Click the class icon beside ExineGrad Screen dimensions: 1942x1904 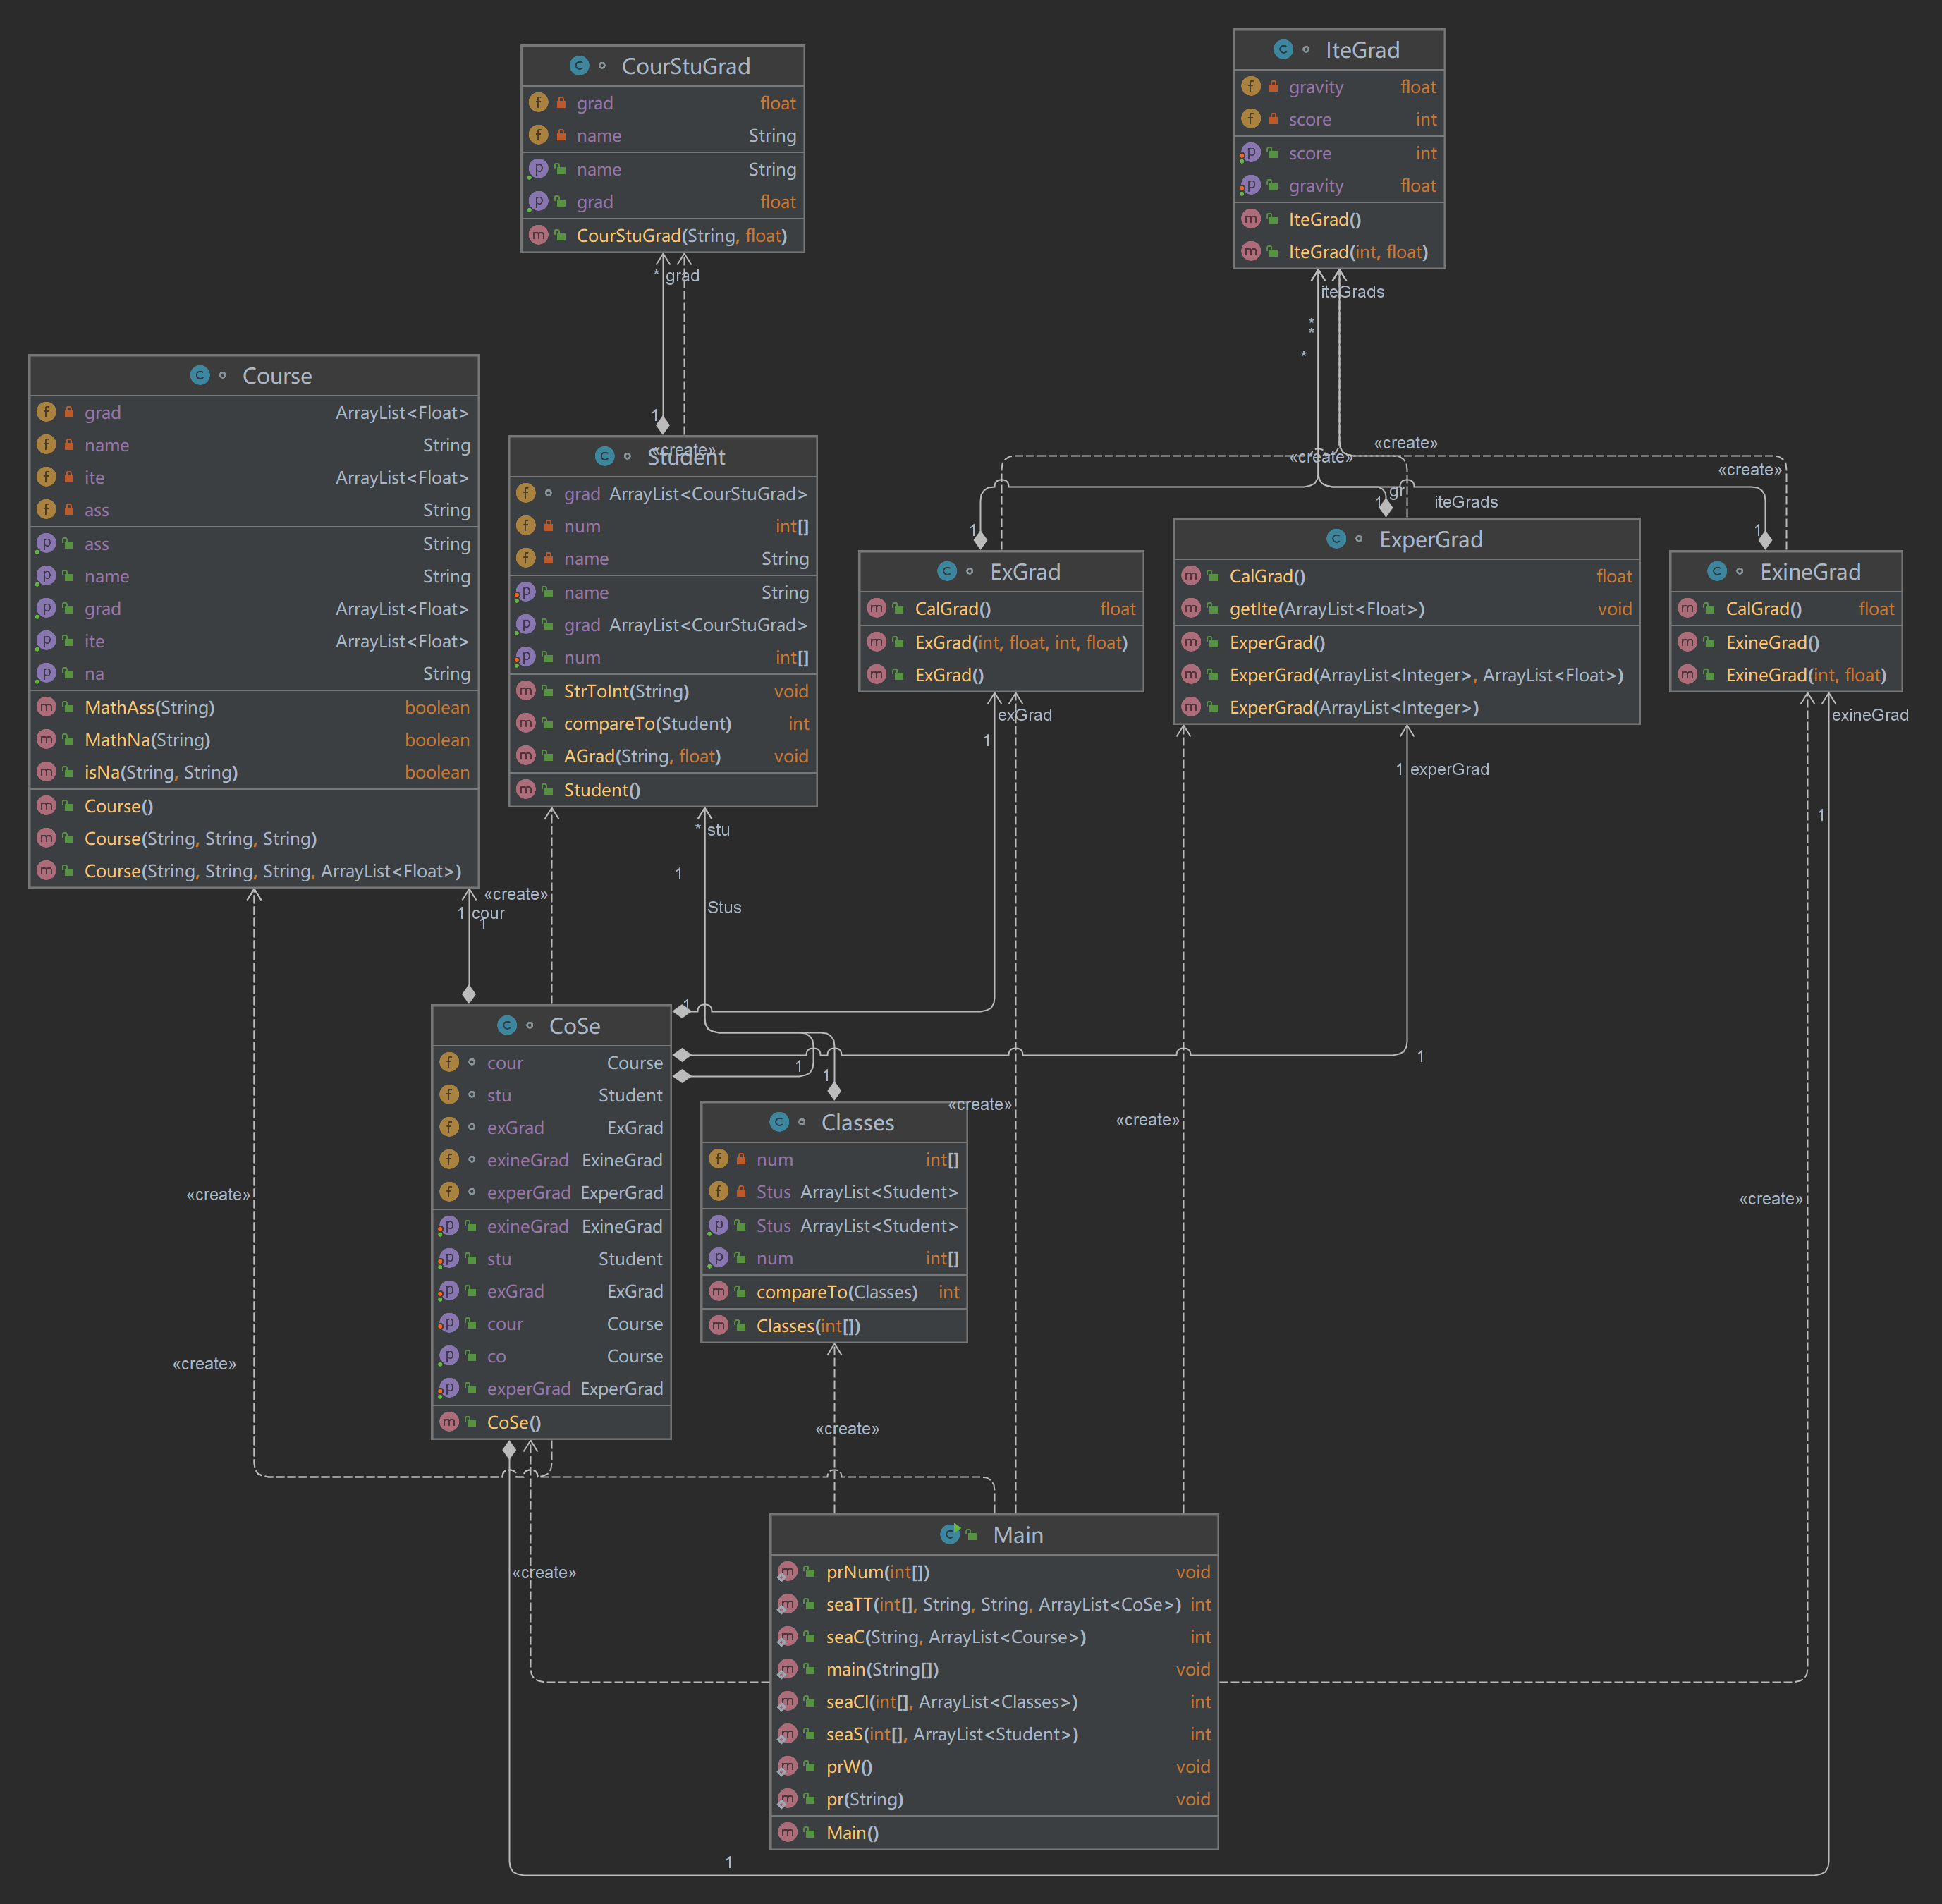(x=1717, y=571)
